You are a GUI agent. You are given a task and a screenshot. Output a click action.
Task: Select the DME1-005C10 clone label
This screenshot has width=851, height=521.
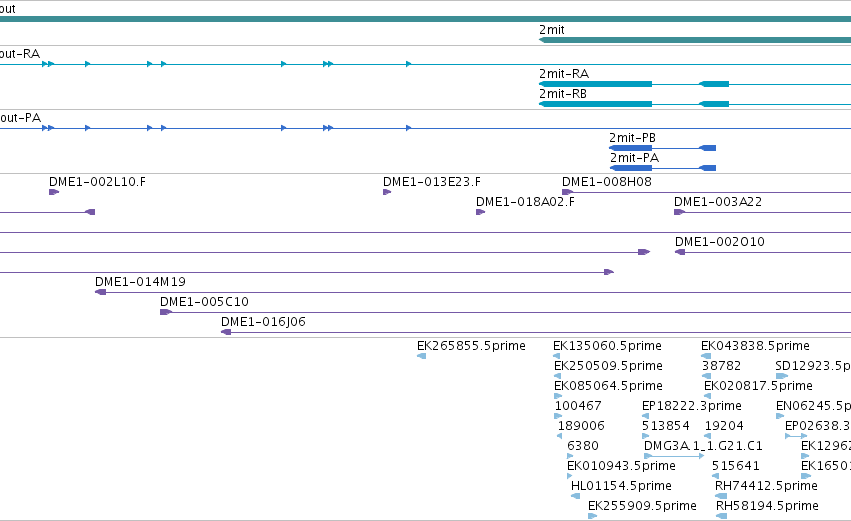click(204, 302)
